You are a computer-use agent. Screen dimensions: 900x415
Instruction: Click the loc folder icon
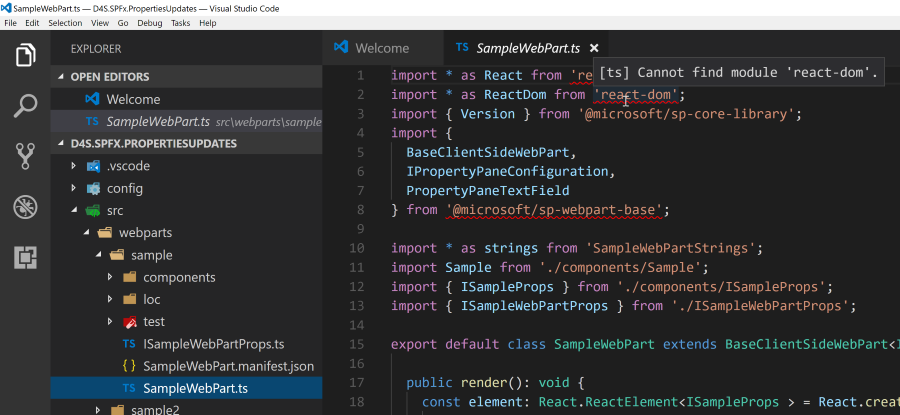point(130,300)
